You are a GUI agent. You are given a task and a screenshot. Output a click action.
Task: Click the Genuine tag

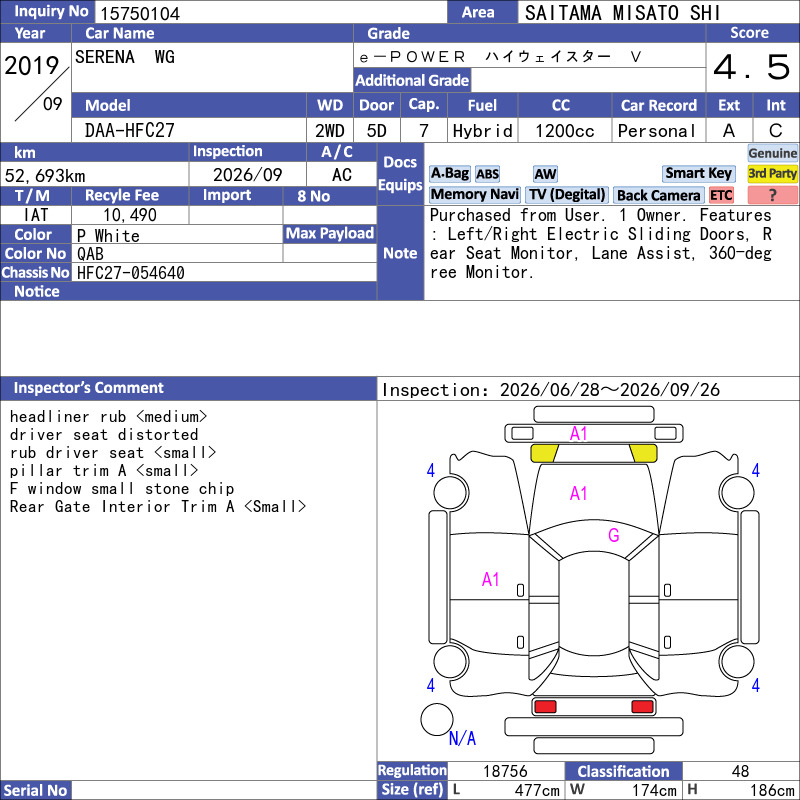coord(772,153)
